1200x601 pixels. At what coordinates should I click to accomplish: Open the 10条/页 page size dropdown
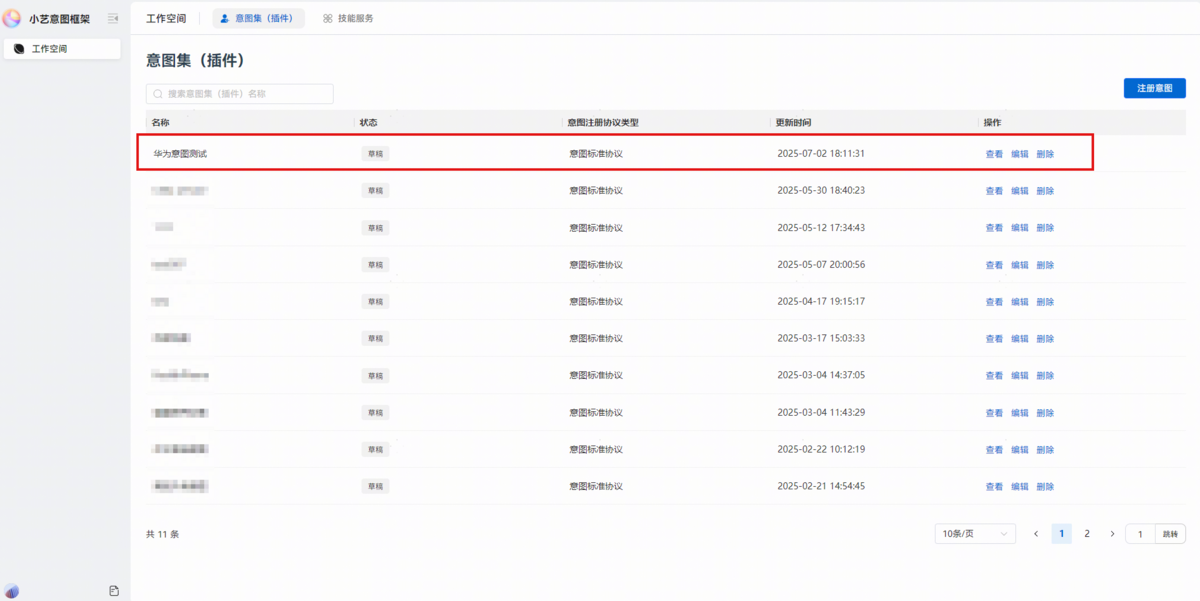coord(974,534)
